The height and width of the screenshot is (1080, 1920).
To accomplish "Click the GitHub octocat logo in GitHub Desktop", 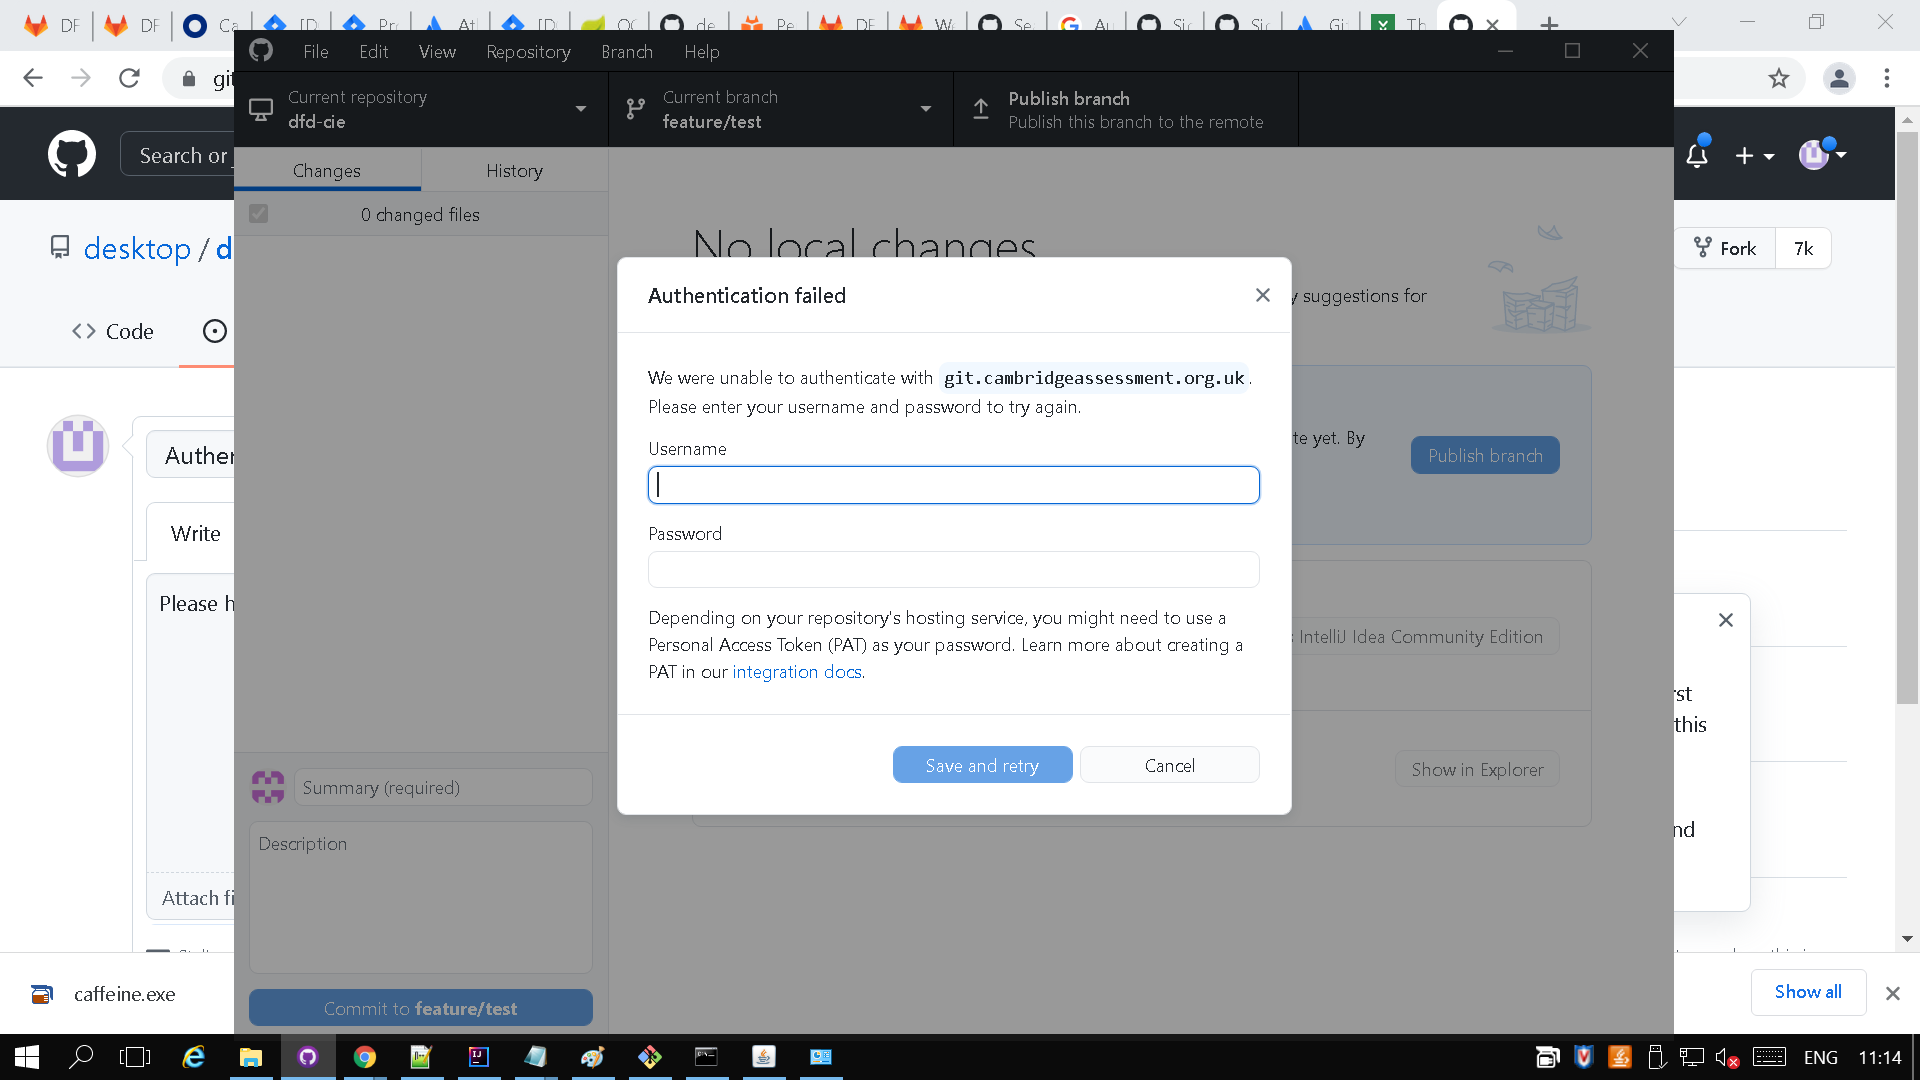I will pos(260,50).
